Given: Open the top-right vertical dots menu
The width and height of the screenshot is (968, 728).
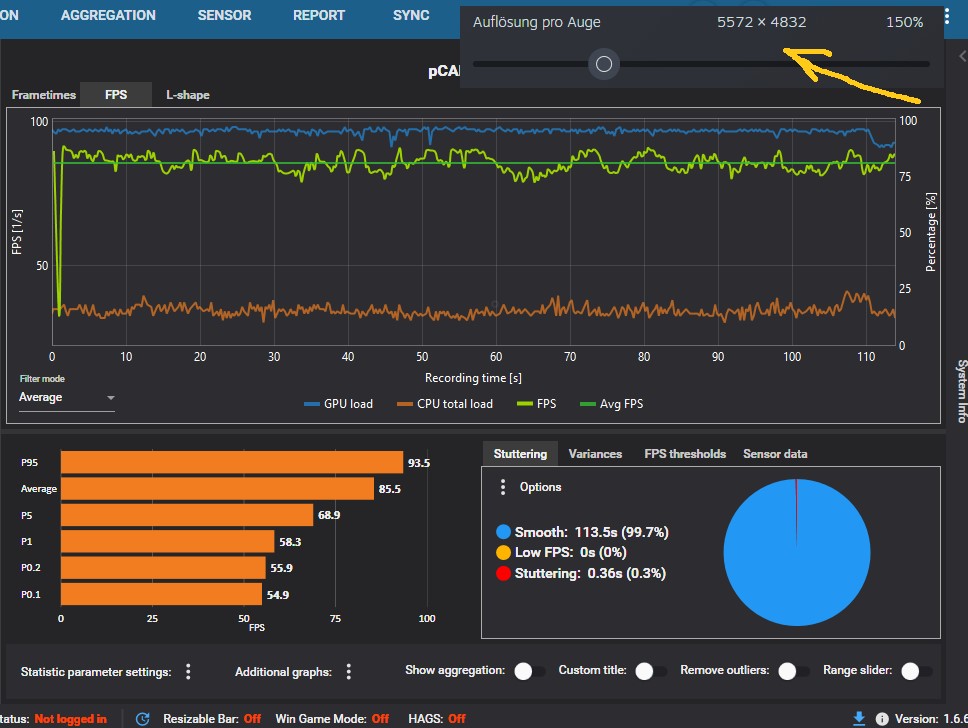Looking at the screenshot, I should point(947,17).
